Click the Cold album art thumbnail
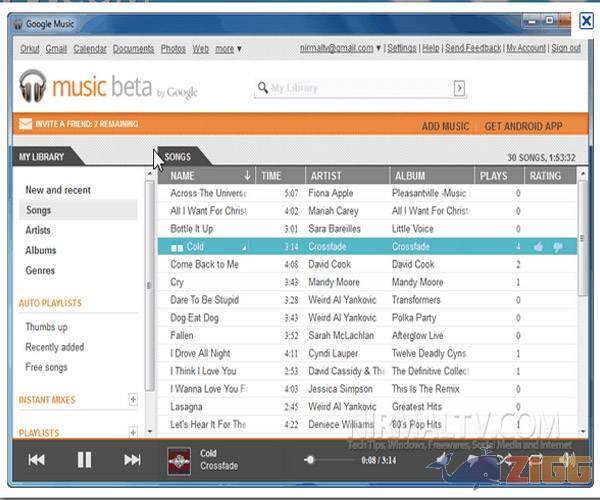The image size is (600, 500). (x=179, y=461)
